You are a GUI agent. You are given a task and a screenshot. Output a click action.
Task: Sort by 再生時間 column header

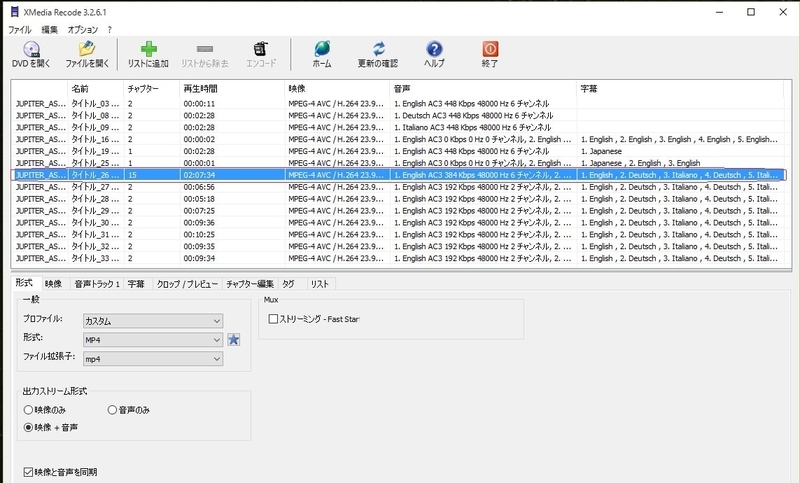[x=232, y=89]
